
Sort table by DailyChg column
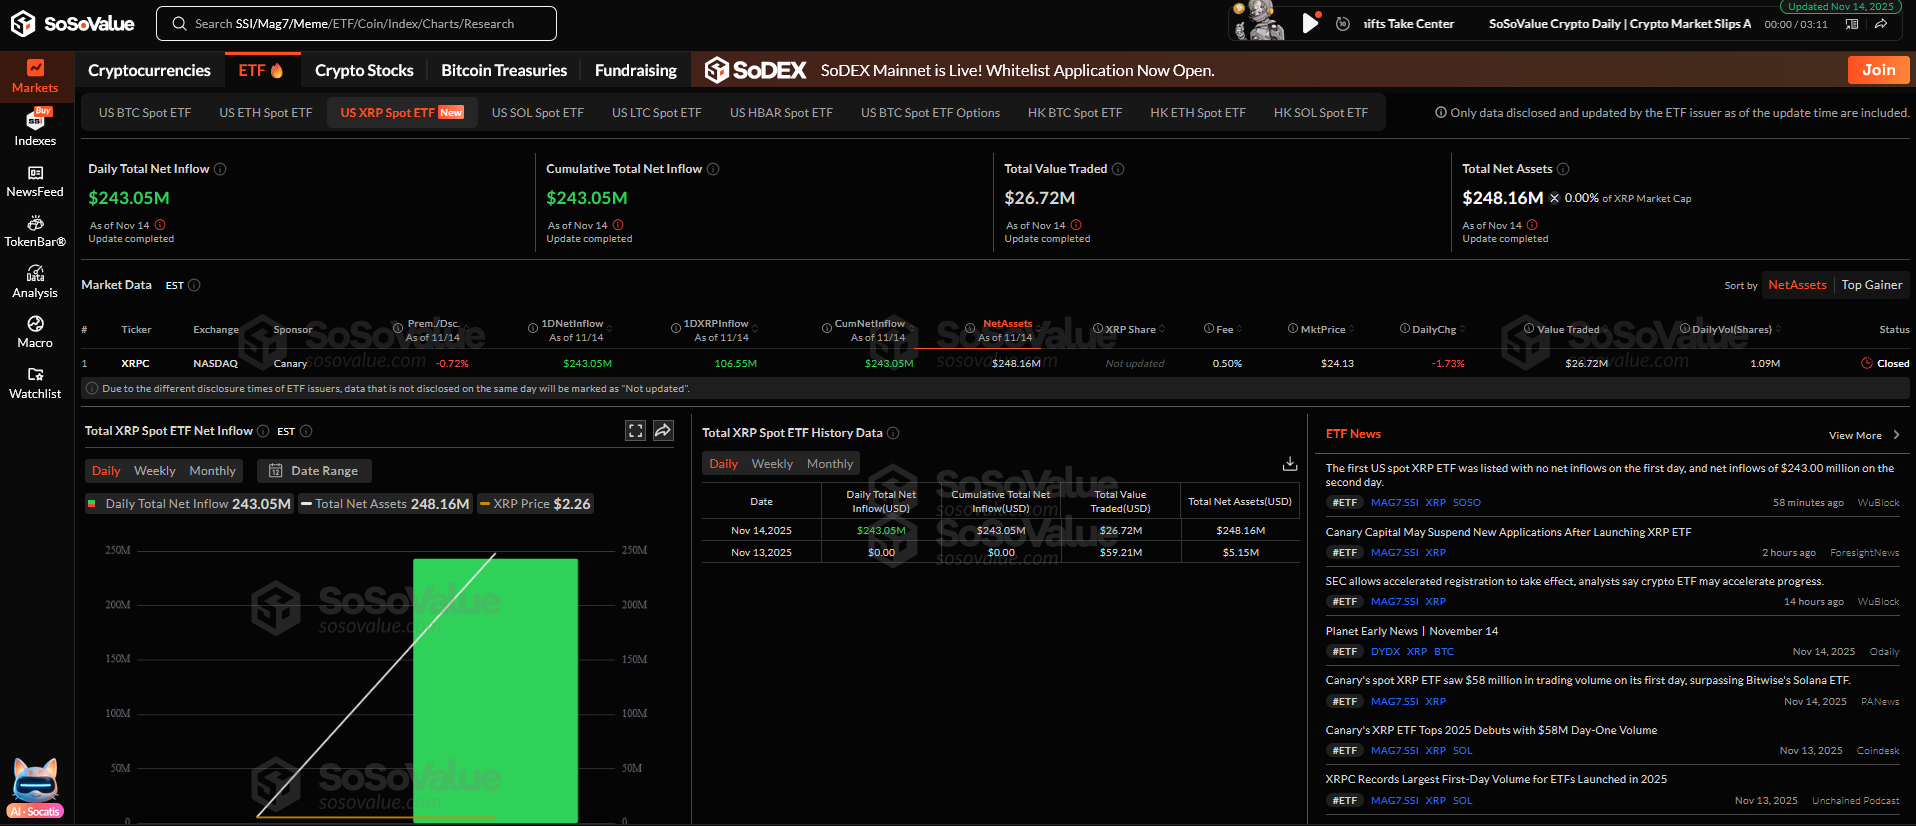pyautogui.click(x=1434, y=329)
